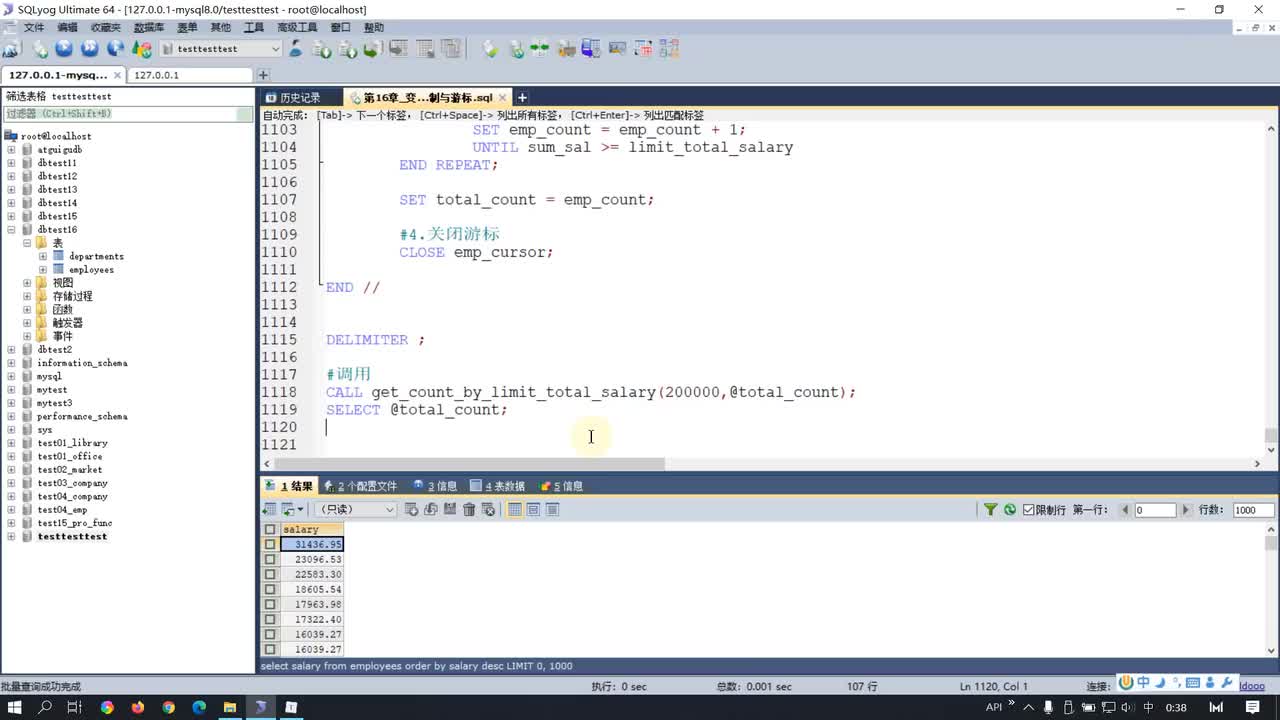Click the refresh icon beside the funnel
The image size is (1280, 720).
click(1010, 510)
